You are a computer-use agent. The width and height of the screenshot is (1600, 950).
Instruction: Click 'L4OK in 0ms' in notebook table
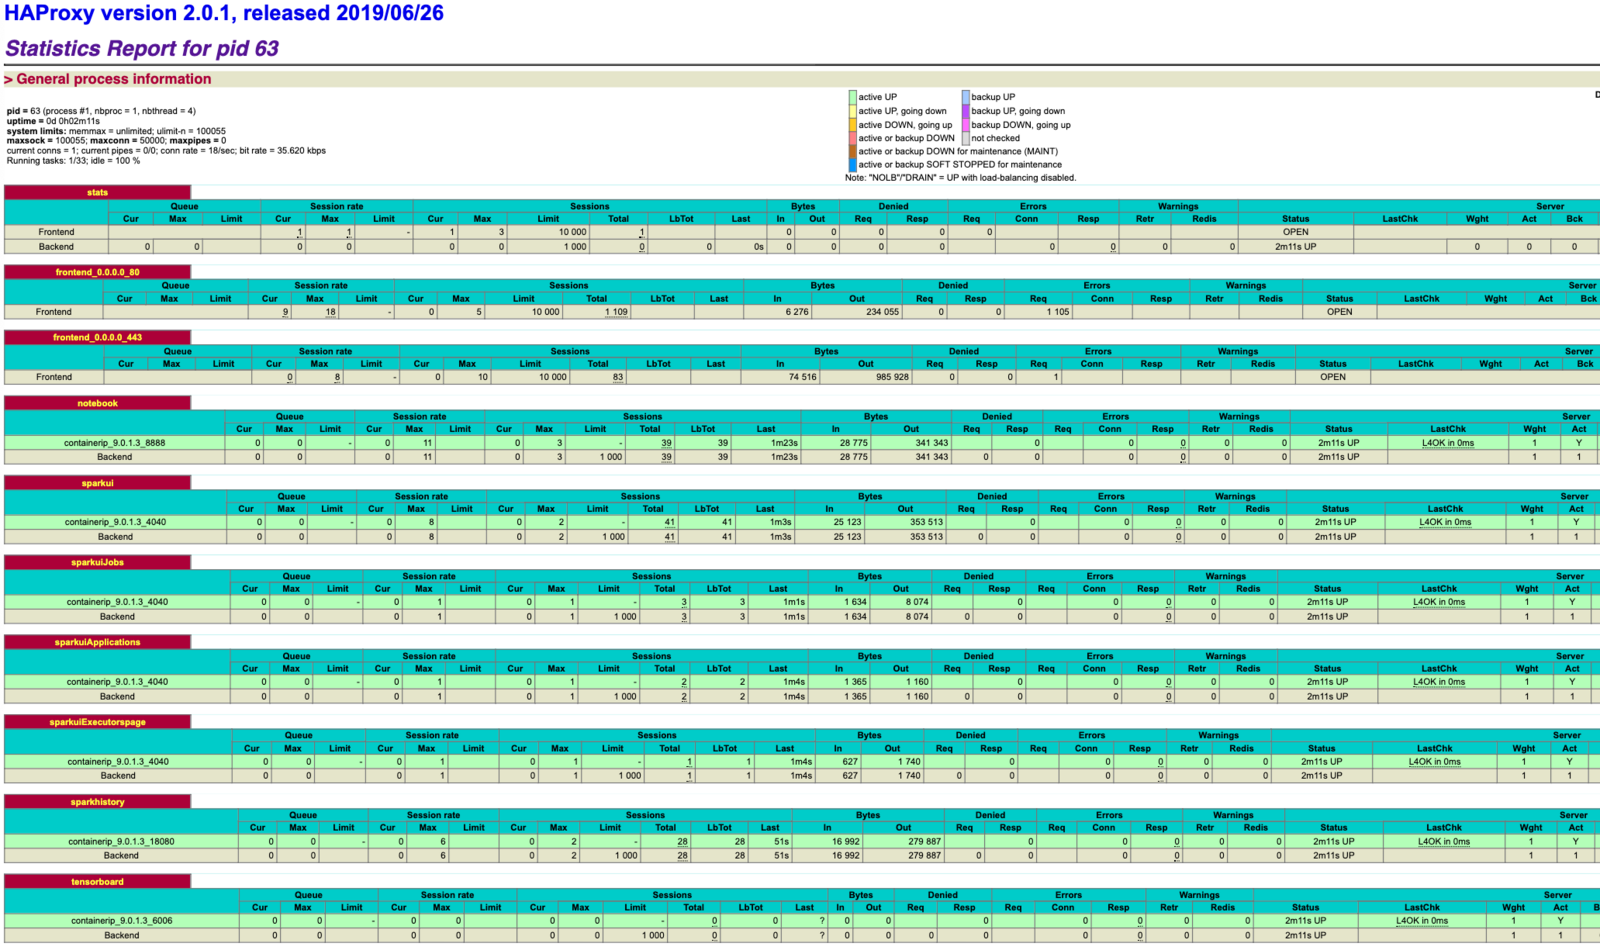click(1448, 442)
